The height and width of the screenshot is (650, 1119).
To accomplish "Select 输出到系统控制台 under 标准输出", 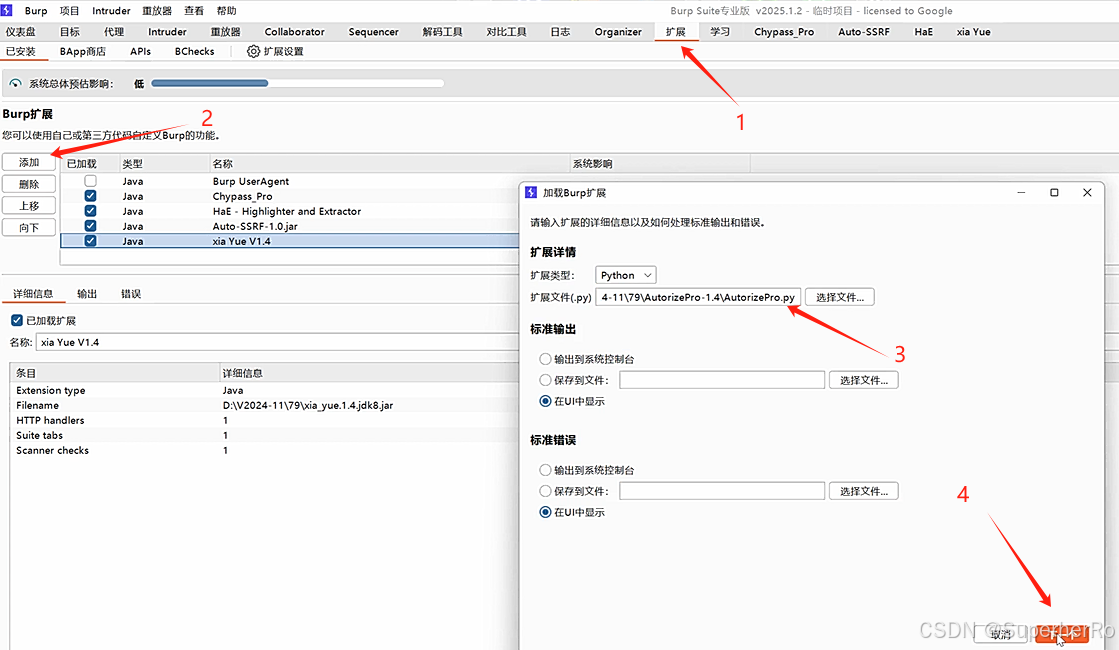I will 545,359.
